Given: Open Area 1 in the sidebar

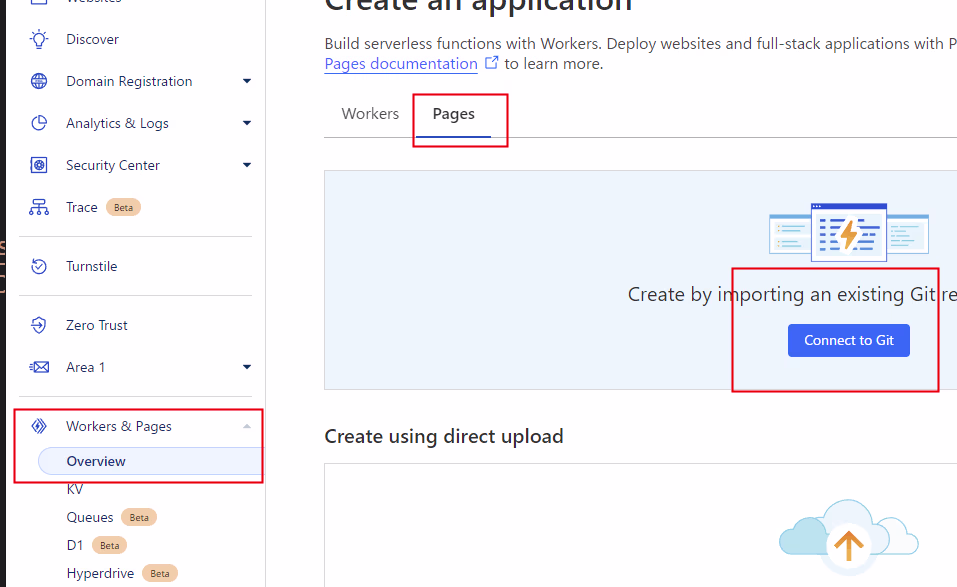Looking at the screenshot, I should (x=85, y=367).
